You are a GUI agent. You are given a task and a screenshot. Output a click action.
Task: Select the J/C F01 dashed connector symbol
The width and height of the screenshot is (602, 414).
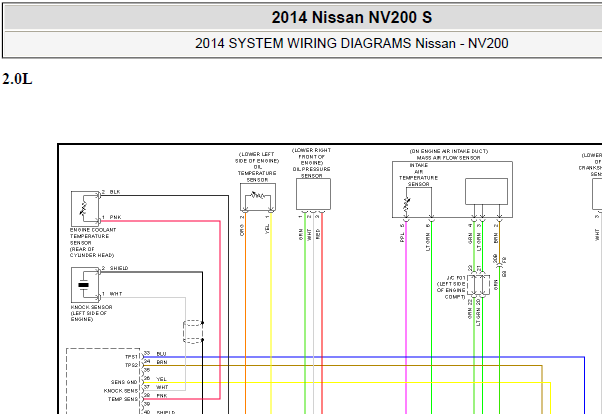478,285
